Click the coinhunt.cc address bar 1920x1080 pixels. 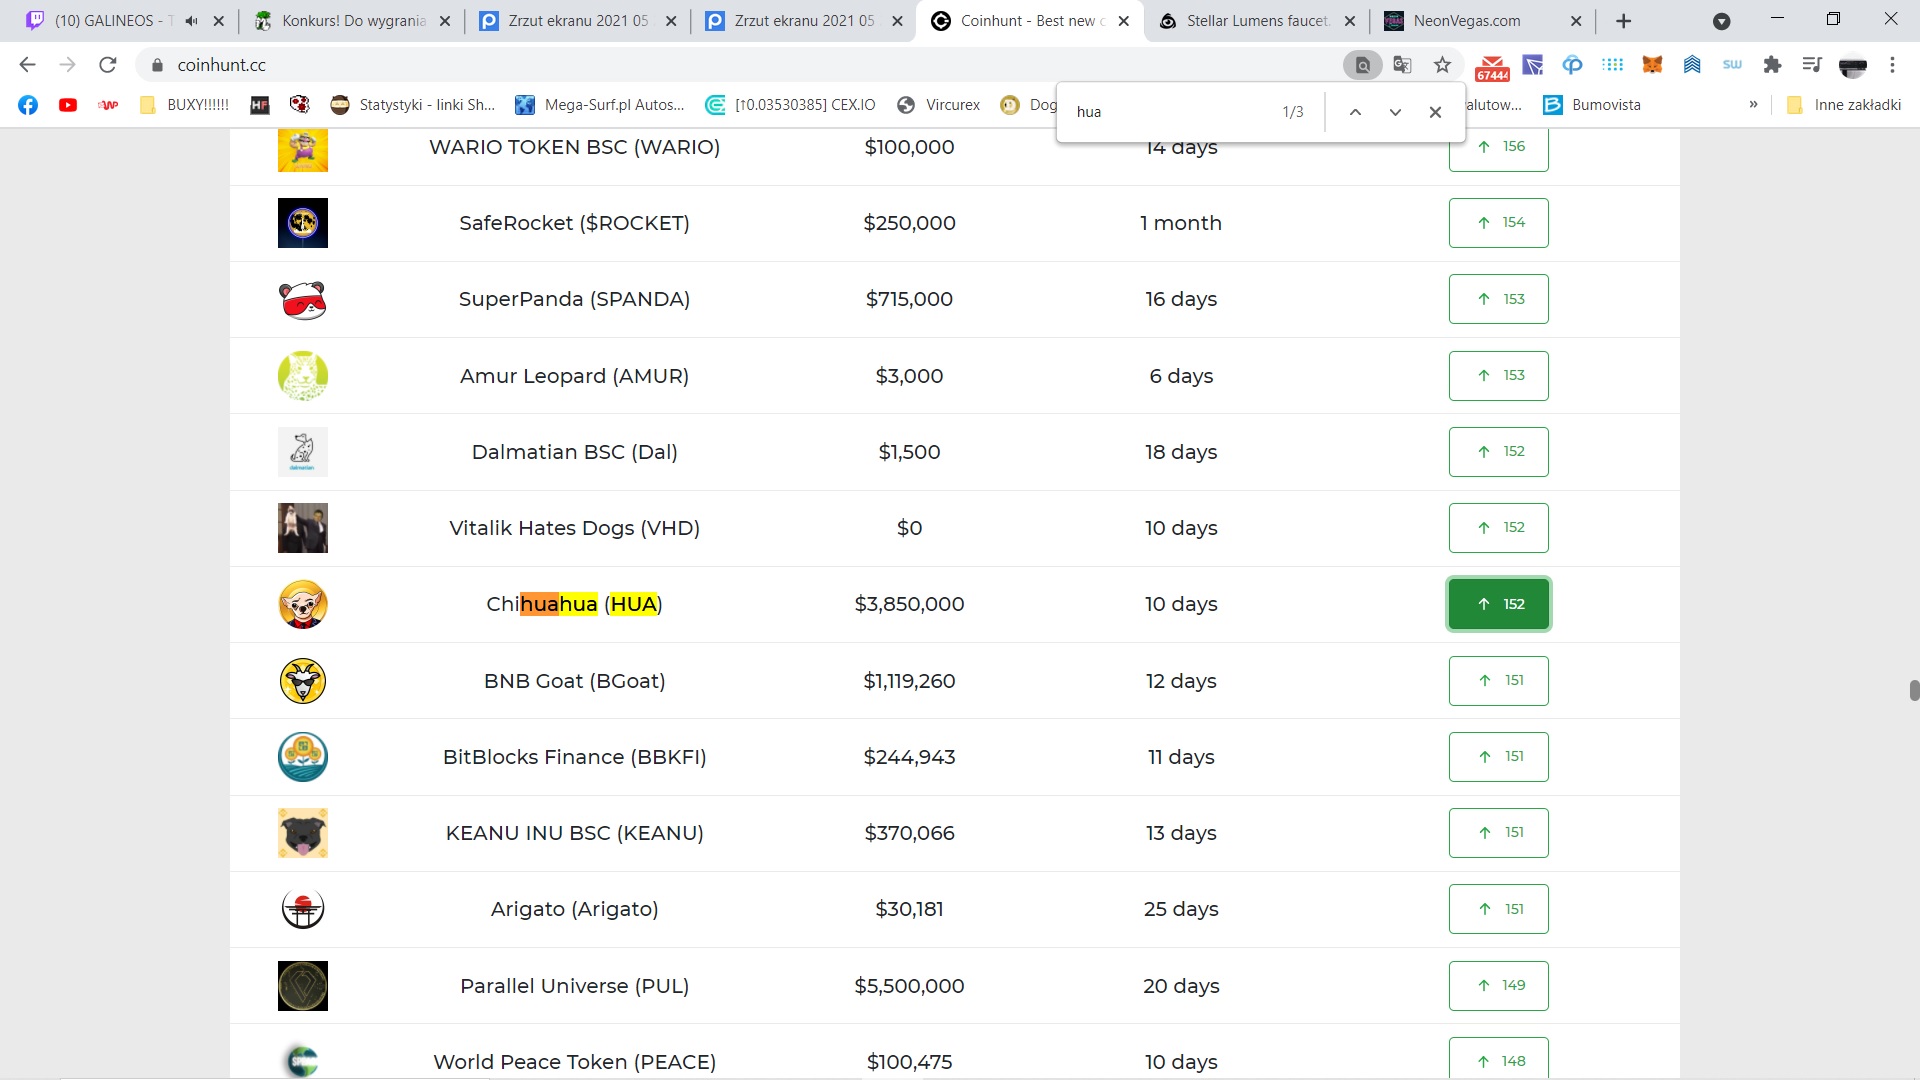point(740,65)
